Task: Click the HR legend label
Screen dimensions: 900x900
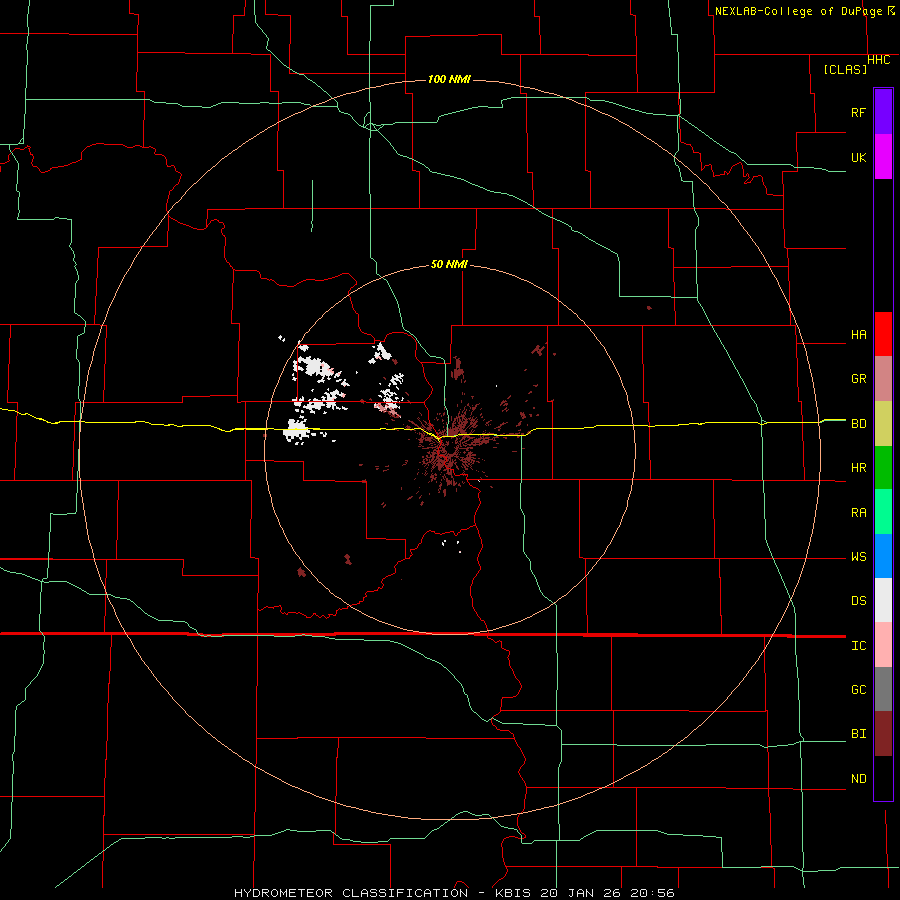Action: tap(858, 468)
